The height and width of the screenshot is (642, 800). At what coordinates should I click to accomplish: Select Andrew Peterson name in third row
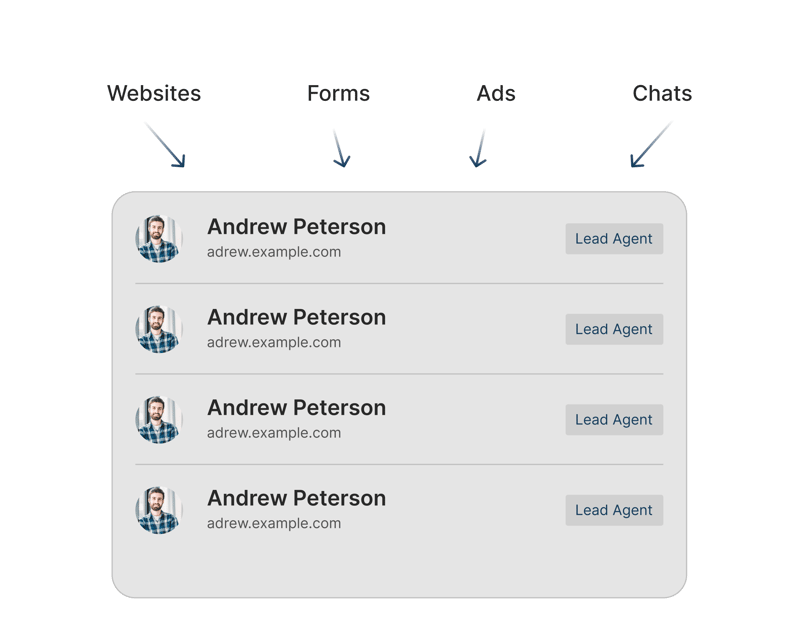(296, 408)
